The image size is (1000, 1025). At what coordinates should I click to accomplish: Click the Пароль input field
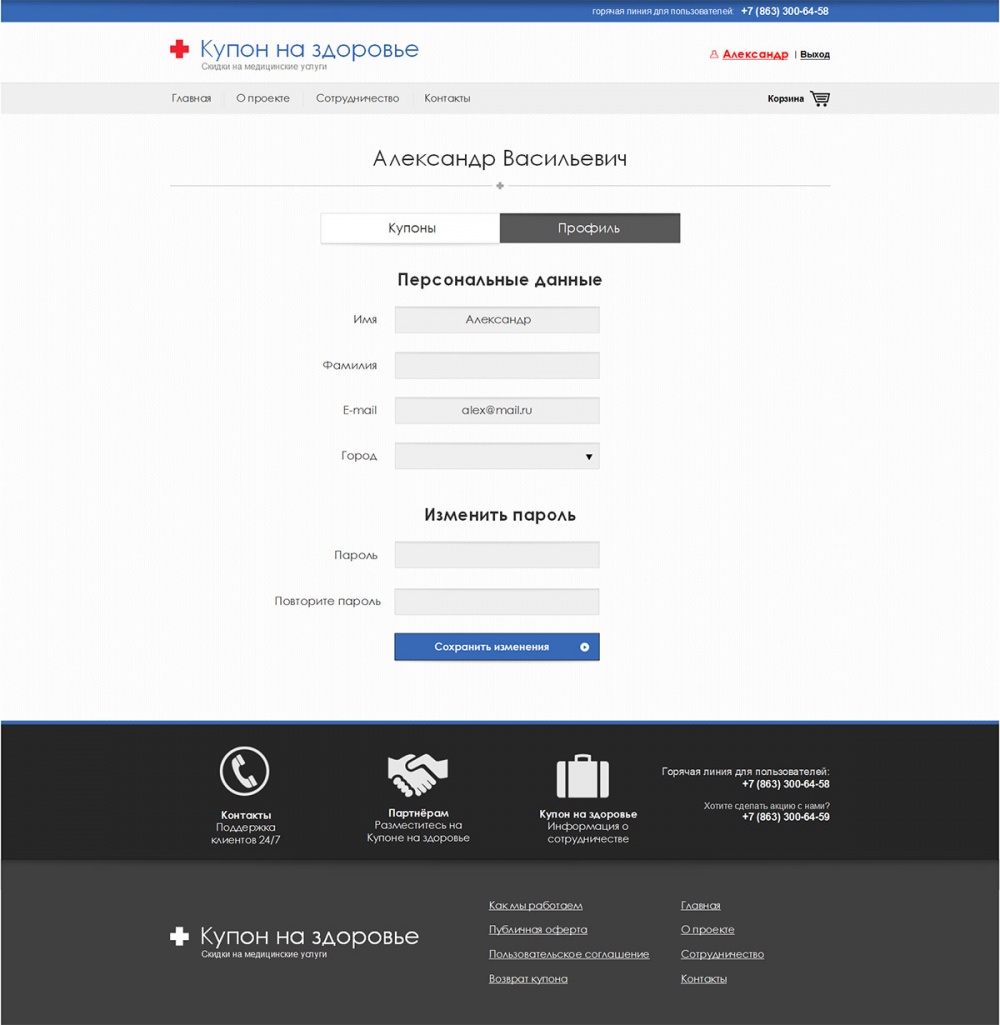click(497, 555)
